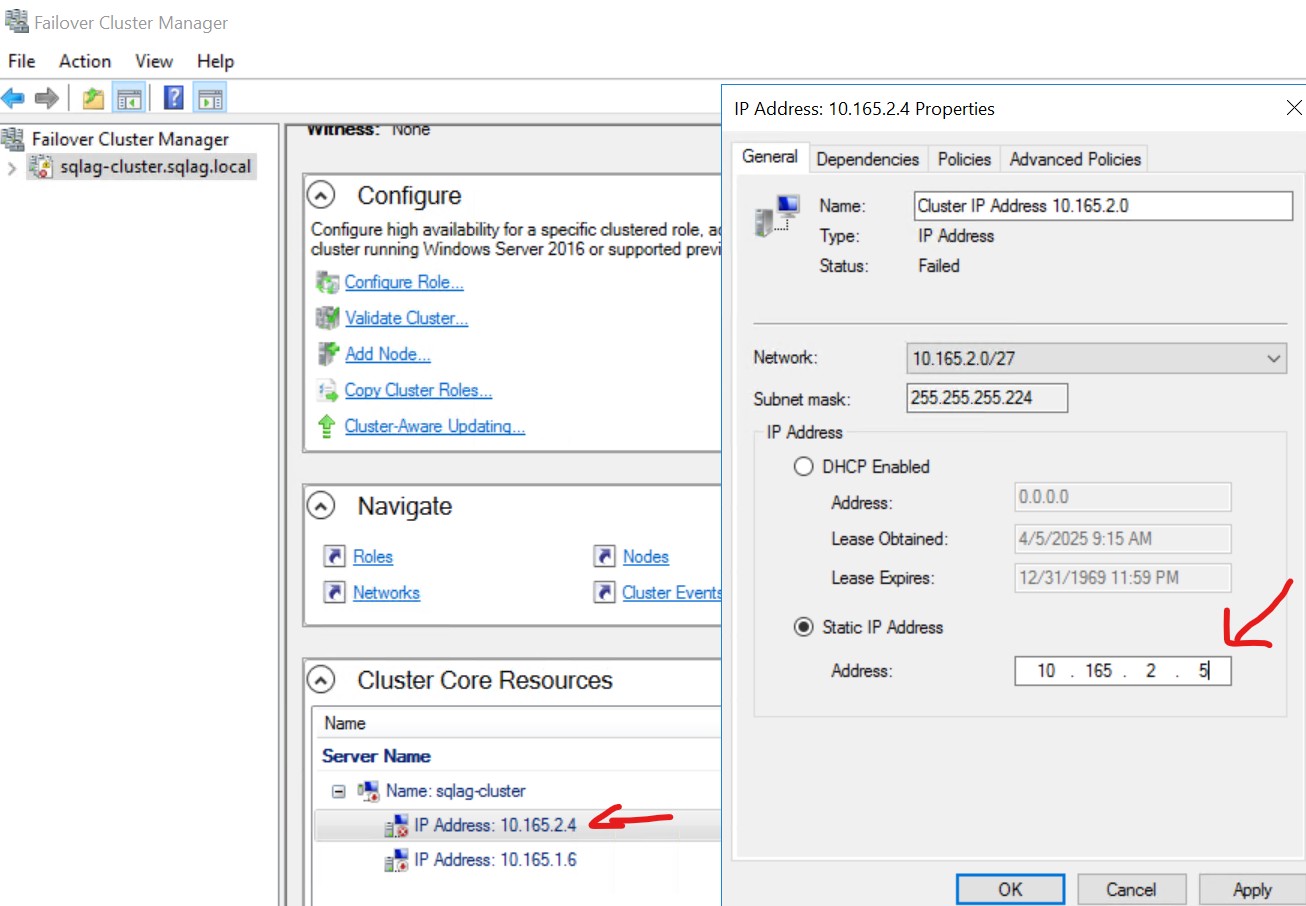
Task: Click the Cancel button
Action: point(1131,889)
